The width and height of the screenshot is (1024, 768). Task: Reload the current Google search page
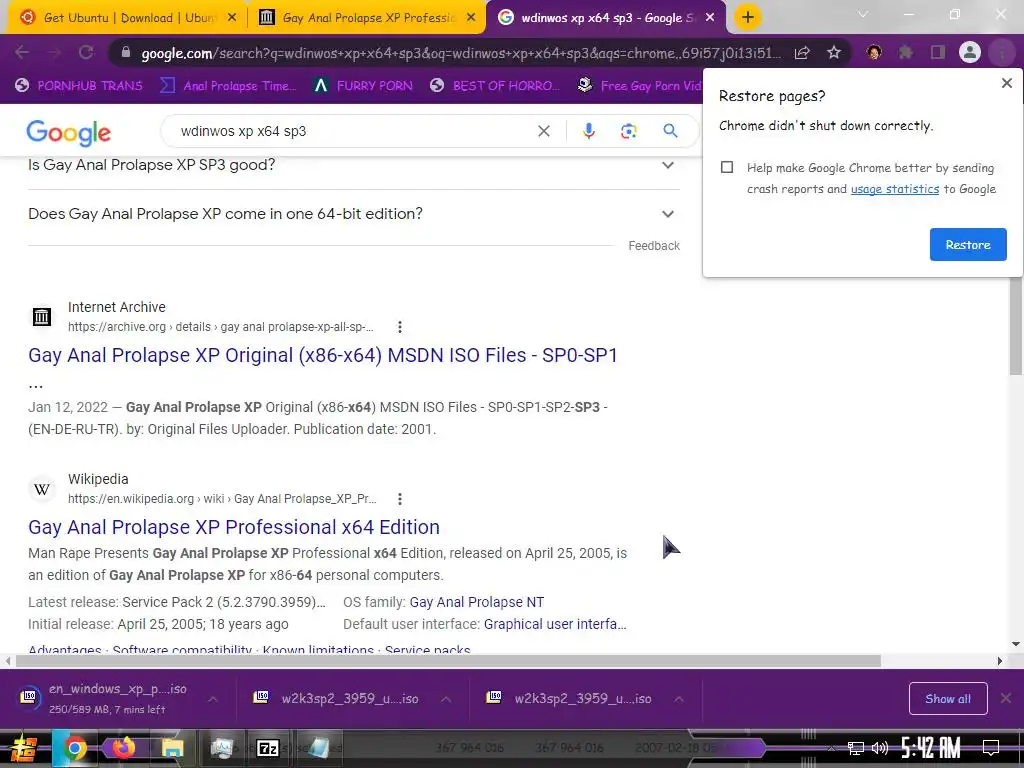click(x=86, y=52)
